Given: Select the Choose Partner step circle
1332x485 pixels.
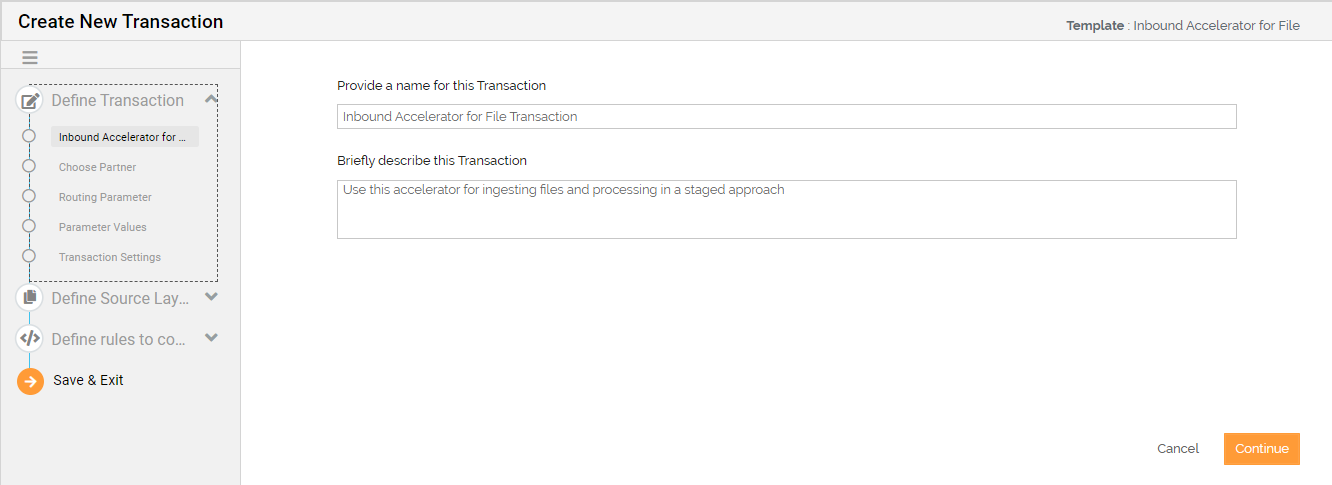Looking at the screenshot, I should click(x=29, y=166).
